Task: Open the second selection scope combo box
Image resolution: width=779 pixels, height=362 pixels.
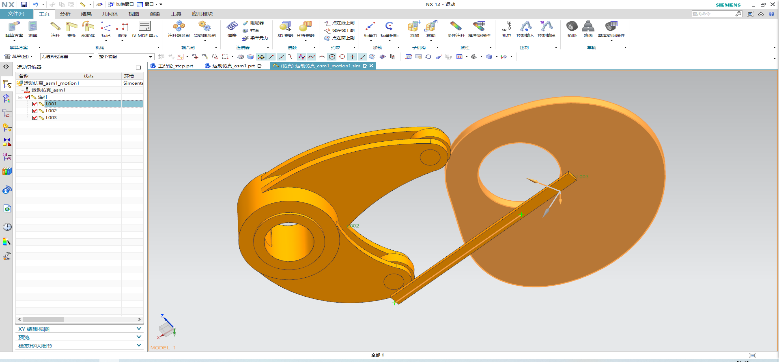Action: (x=126, y=57)
